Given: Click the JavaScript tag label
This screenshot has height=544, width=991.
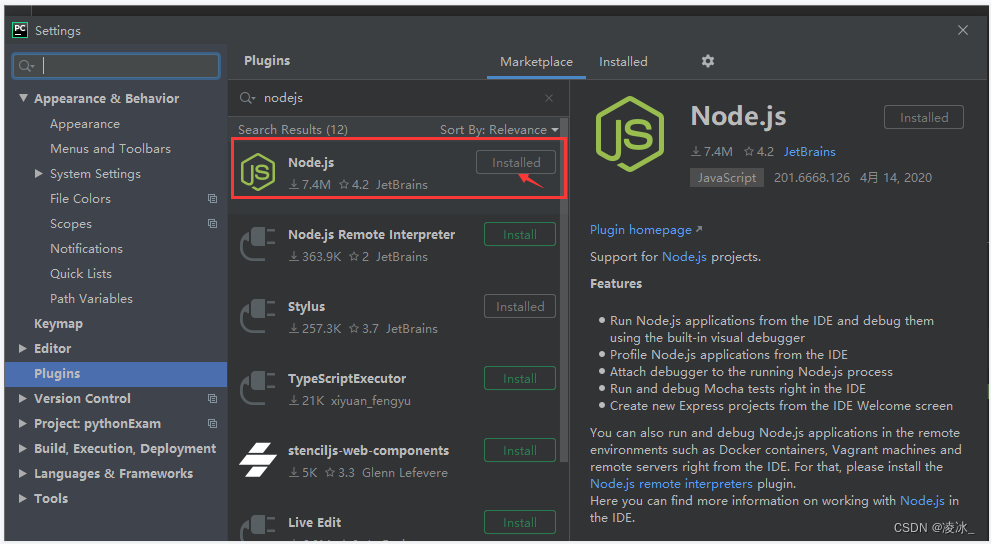Looking at the screenshot, I should pyautogui.click(x=727, y=178).
